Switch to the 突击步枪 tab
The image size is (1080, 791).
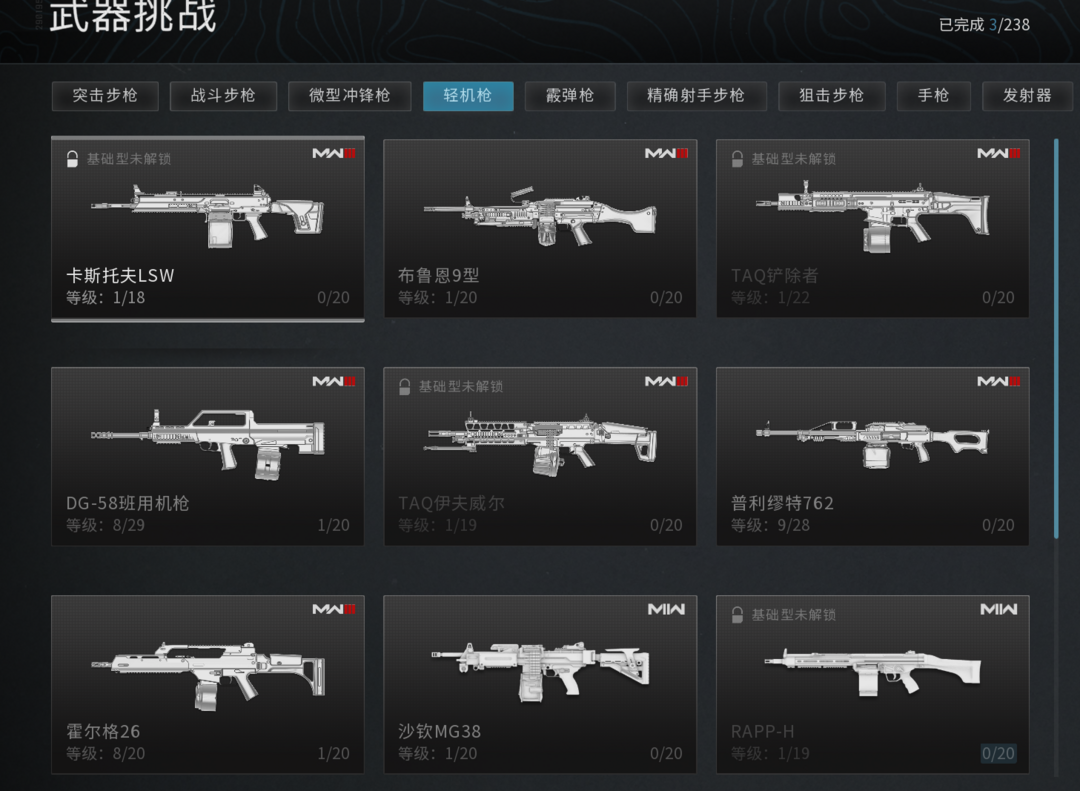[x=105, y=96]
